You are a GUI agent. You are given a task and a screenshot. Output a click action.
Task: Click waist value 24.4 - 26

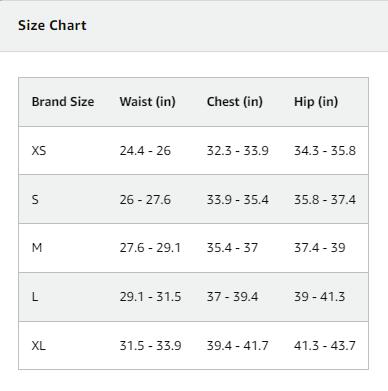coord(145,151)
